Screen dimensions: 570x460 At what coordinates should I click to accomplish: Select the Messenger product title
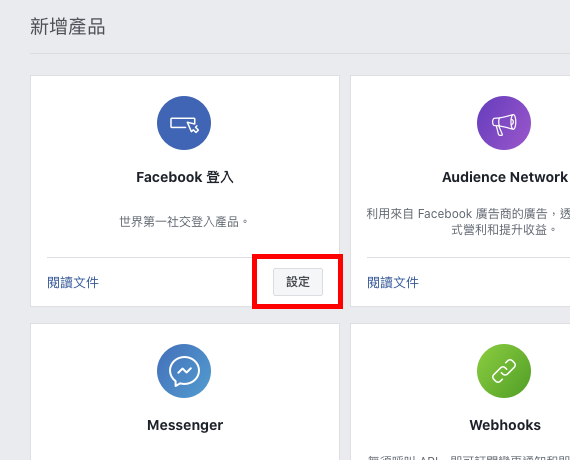pyautogui.click(x=185, y=425)
